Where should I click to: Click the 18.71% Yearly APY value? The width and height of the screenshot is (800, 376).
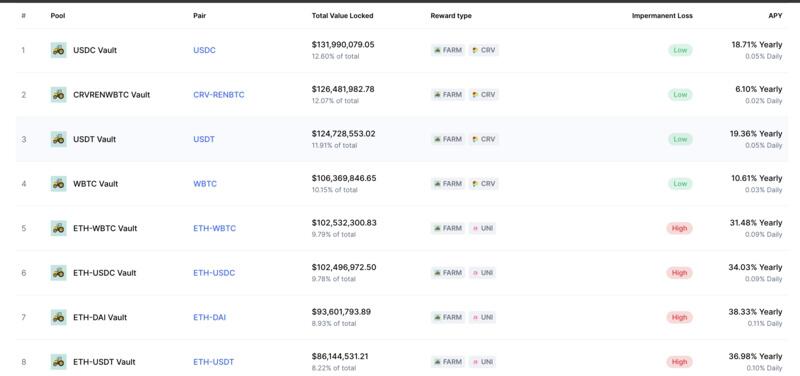click(x=757, y=44)
